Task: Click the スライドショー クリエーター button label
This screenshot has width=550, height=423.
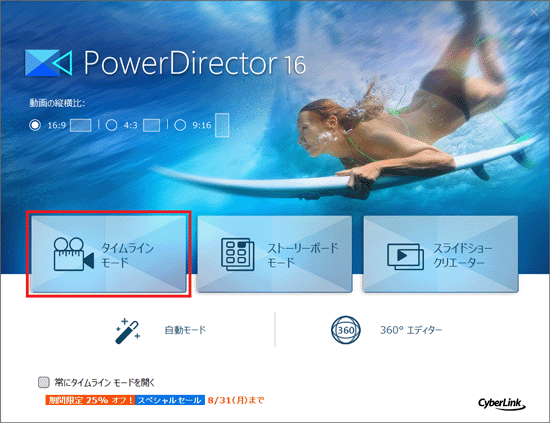Action: tap(463, 255)
